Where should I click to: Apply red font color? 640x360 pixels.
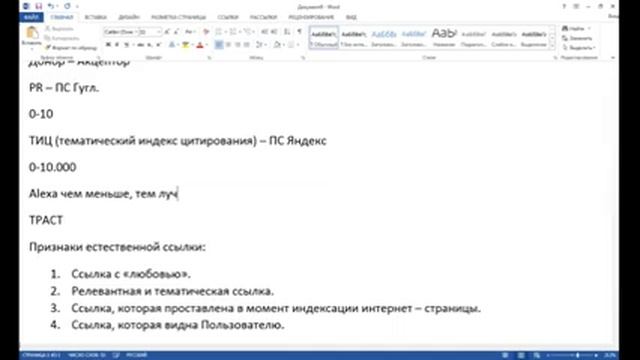coord(200,44)
